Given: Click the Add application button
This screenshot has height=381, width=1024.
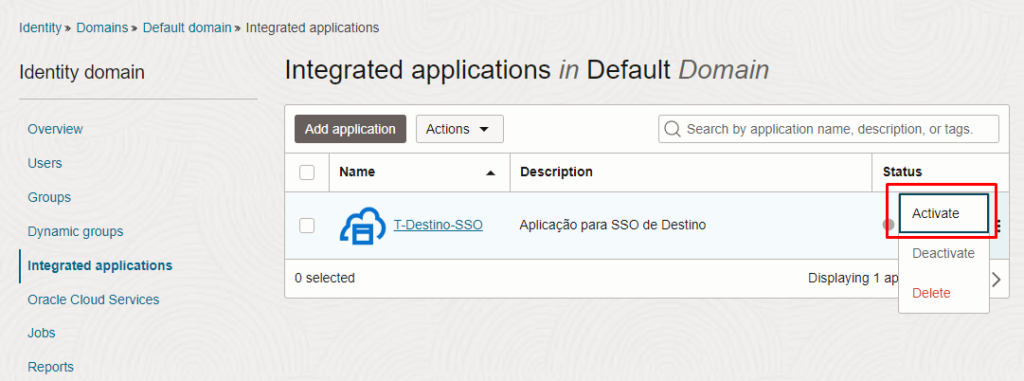Looking at the screenshot, I should 350,129.
